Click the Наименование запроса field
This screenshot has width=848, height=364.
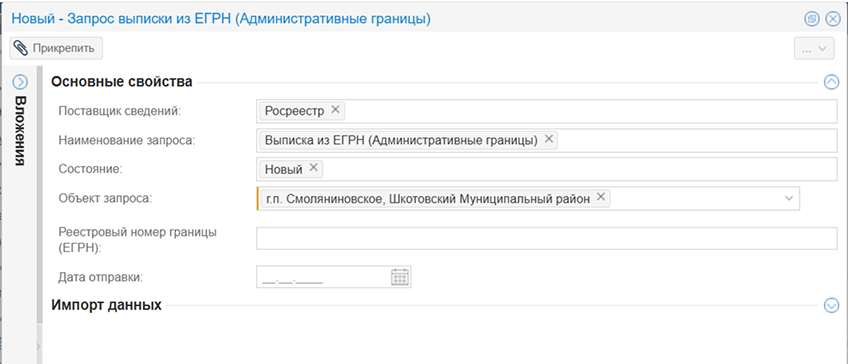click(547, 140)
